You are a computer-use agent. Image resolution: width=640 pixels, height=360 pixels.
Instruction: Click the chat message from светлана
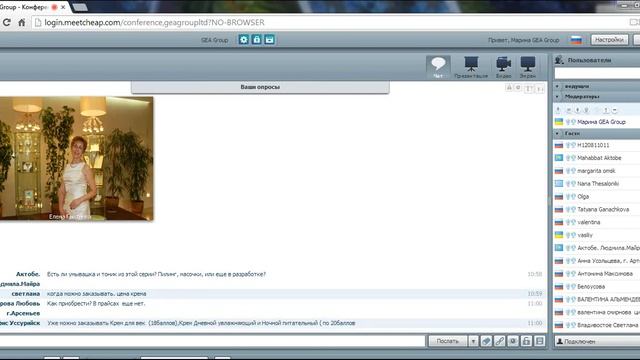pos(96,294)
